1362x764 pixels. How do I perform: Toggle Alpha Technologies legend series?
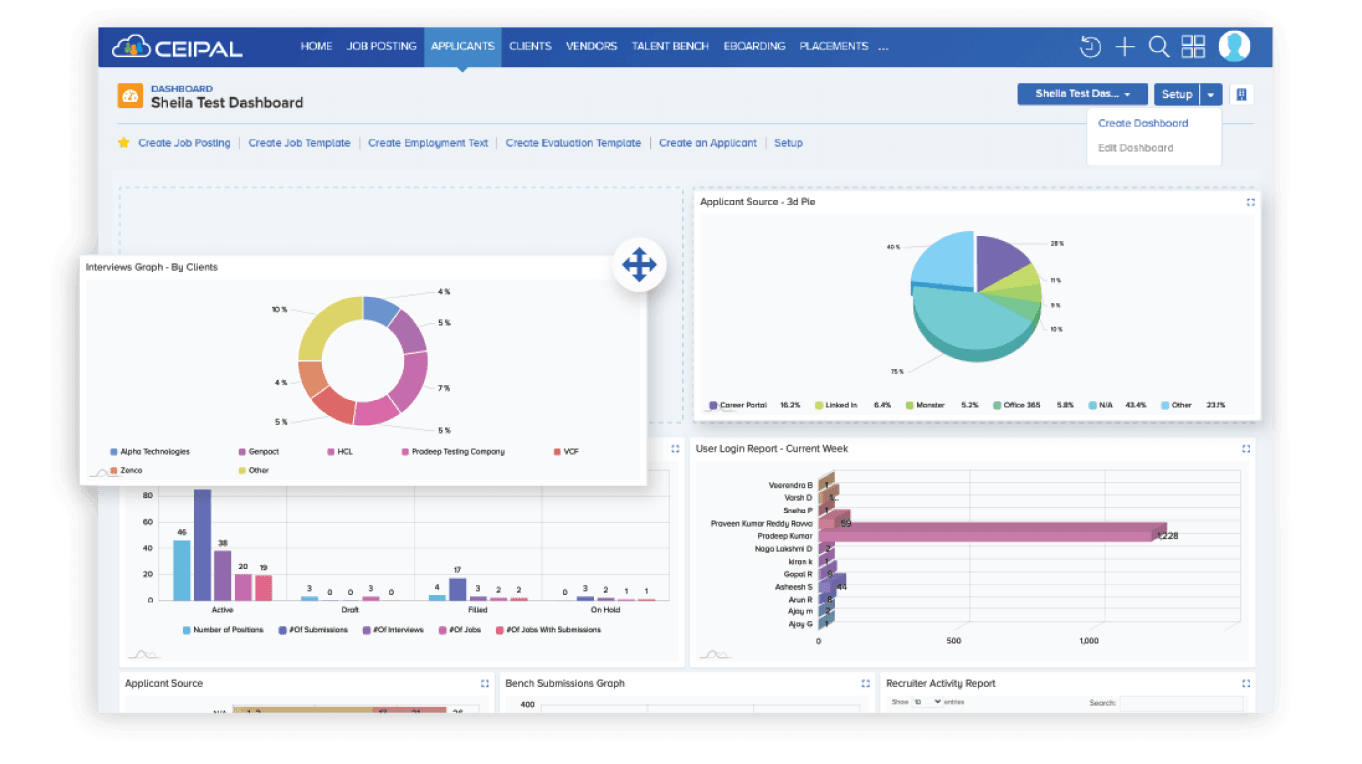(x=154, y=452)
